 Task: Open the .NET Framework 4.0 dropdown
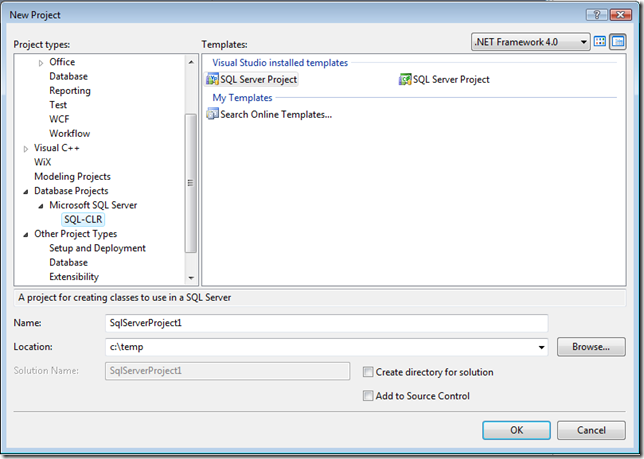click(x=530, y=42)
